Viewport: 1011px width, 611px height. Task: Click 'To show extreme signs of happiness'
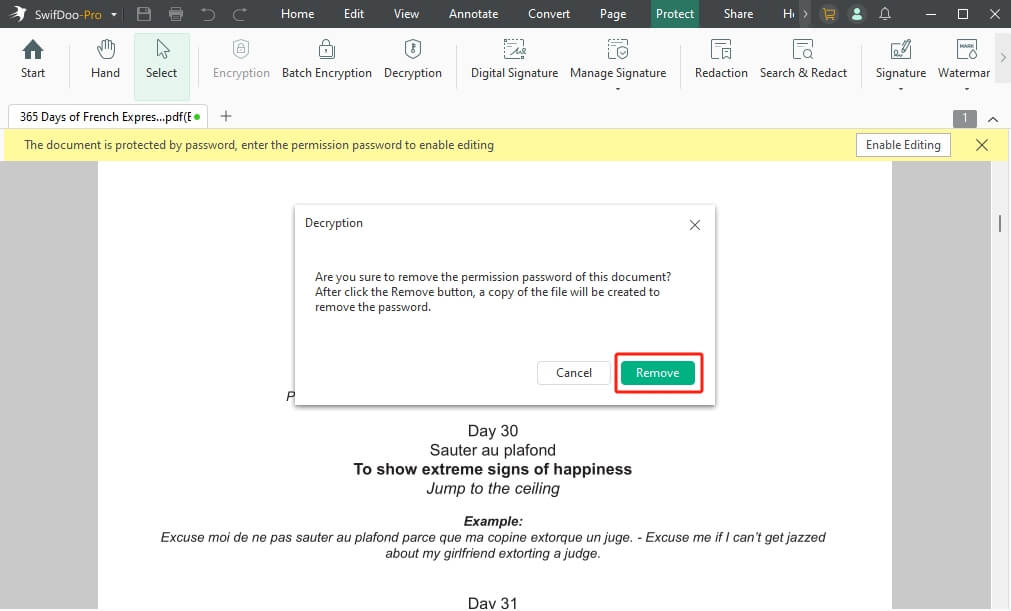pos(493,469)
